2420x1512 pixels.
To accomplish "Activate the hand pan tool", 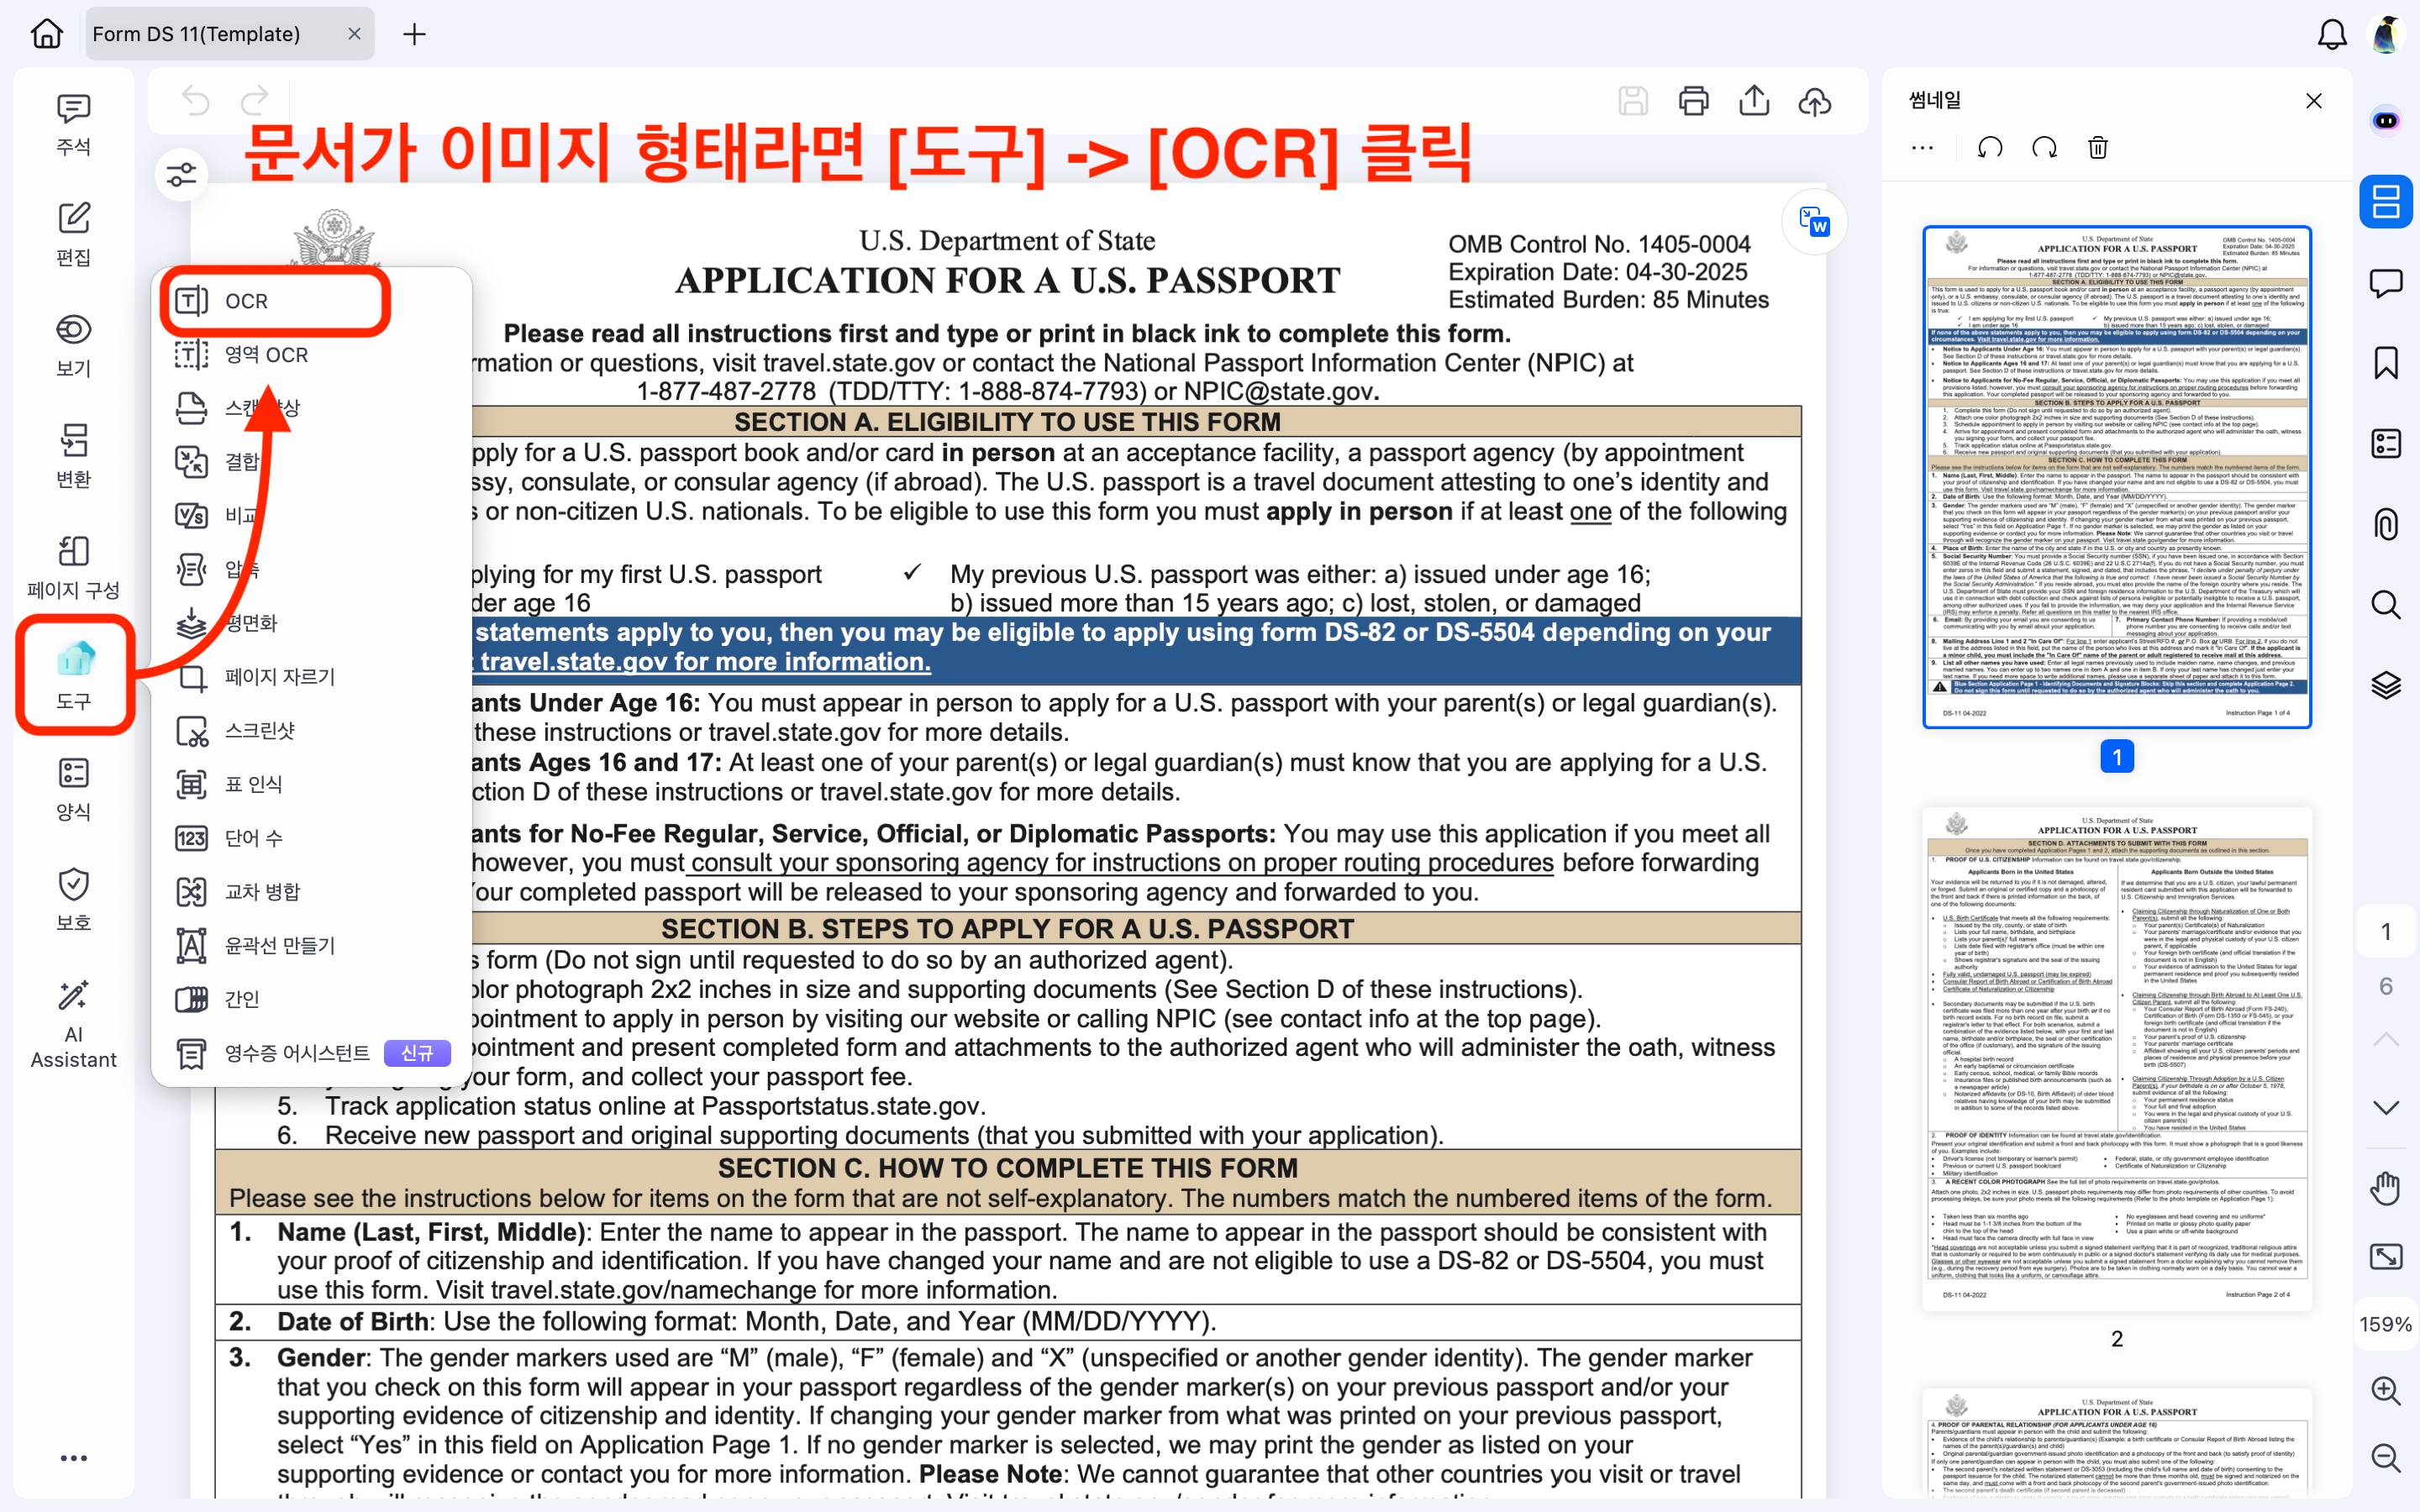I will coord(2386,1188).
